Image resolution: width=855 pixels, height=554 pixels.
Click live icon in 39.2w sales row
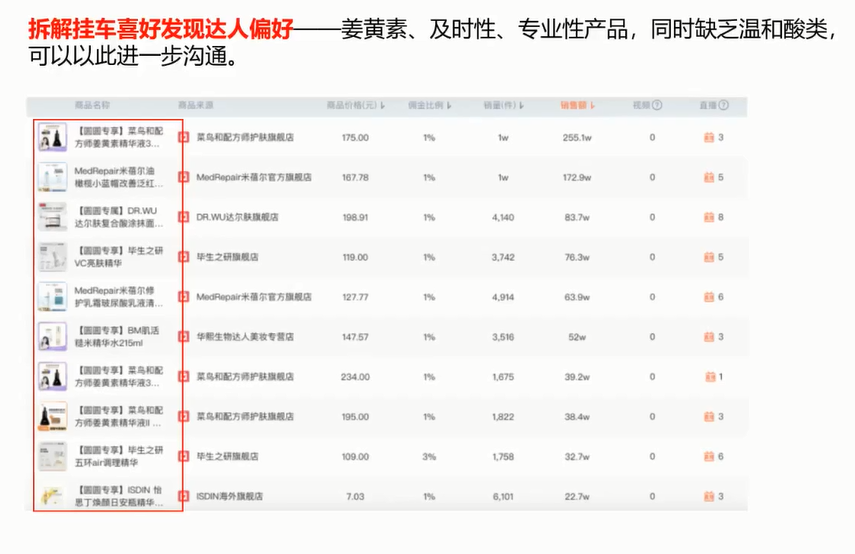pyautogui.click(x=710, y=377)
